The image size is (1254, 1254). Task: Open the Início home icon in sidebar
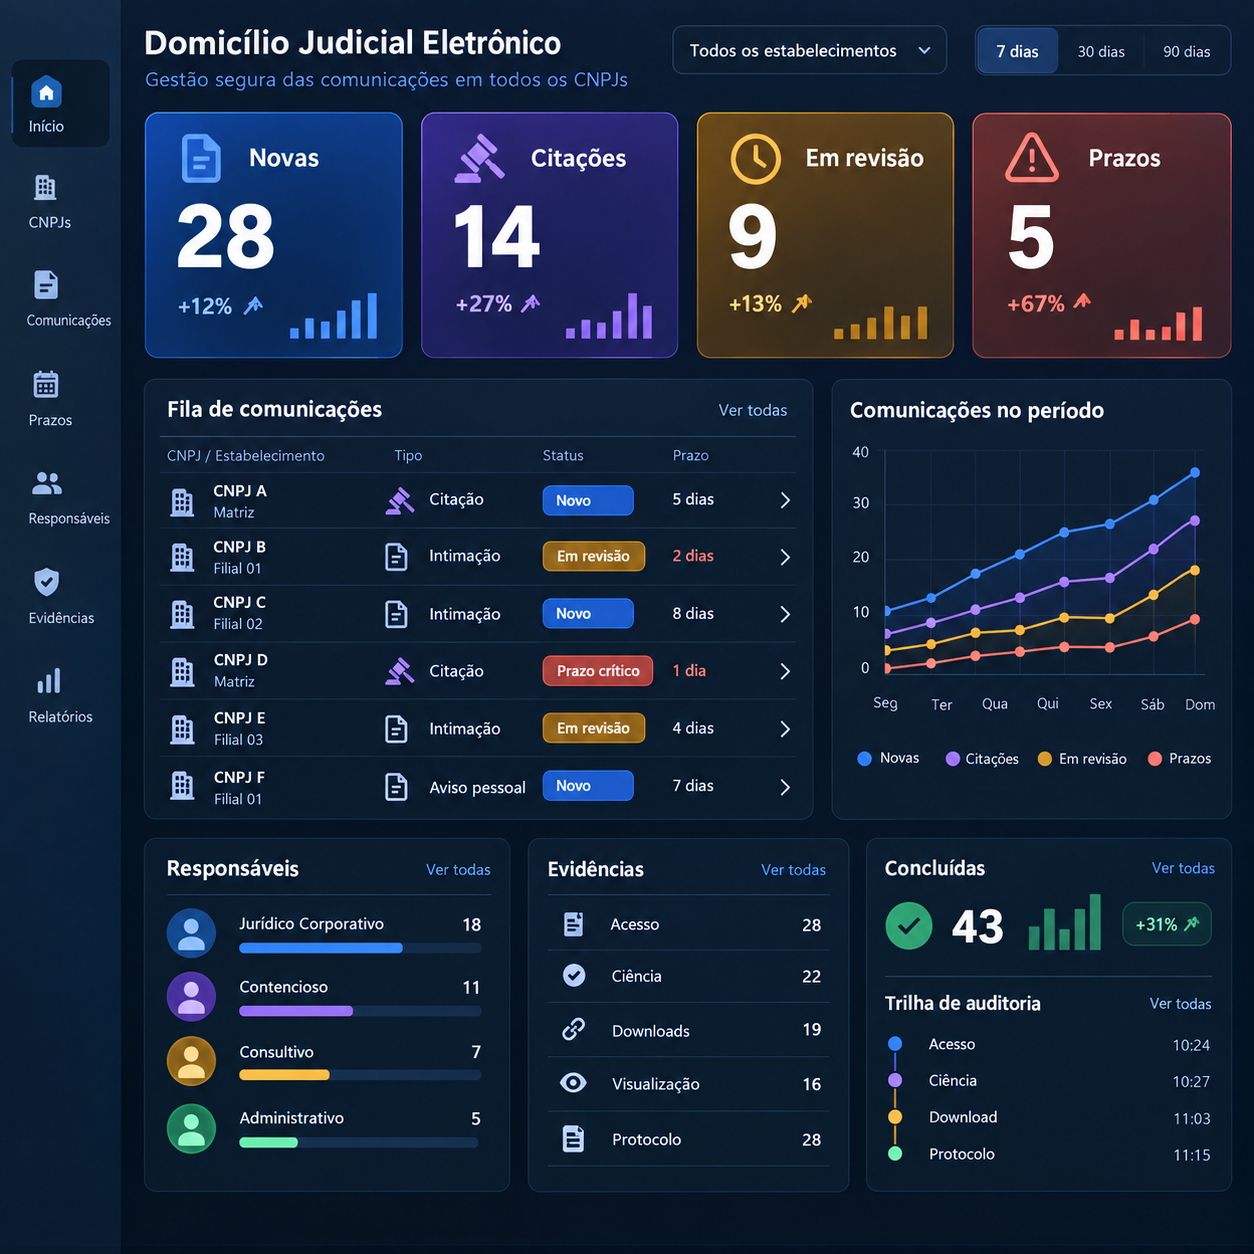coord(46,92)
